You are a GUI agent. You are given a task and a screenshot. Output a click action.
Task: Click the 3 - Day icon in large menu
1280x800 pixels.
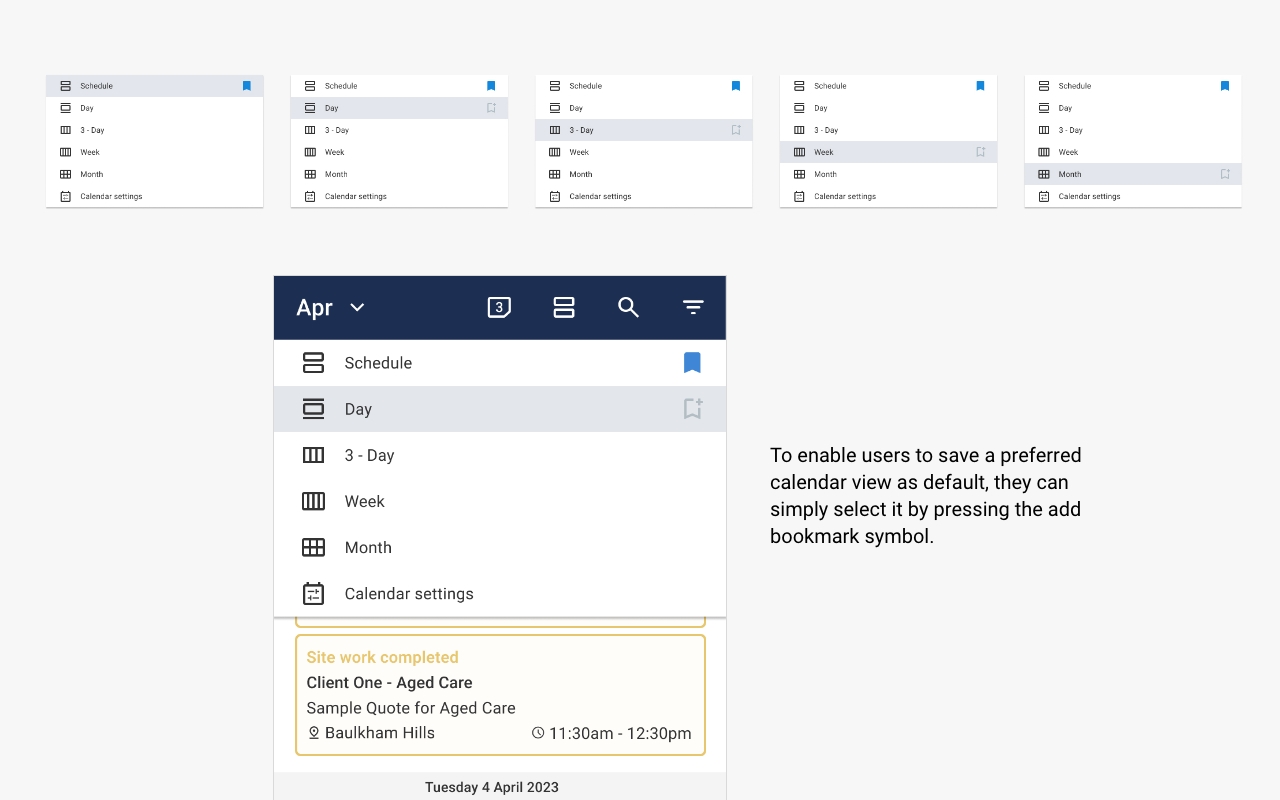(313, 456)
